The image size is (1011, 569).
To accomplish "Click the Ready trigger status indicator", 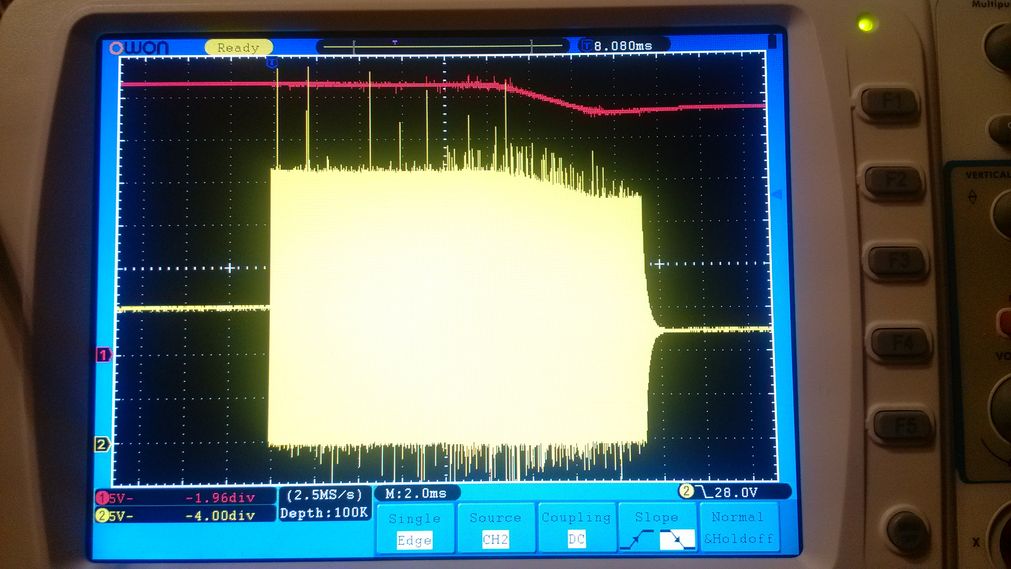I will pyautogui.click(x=237, y=47).
